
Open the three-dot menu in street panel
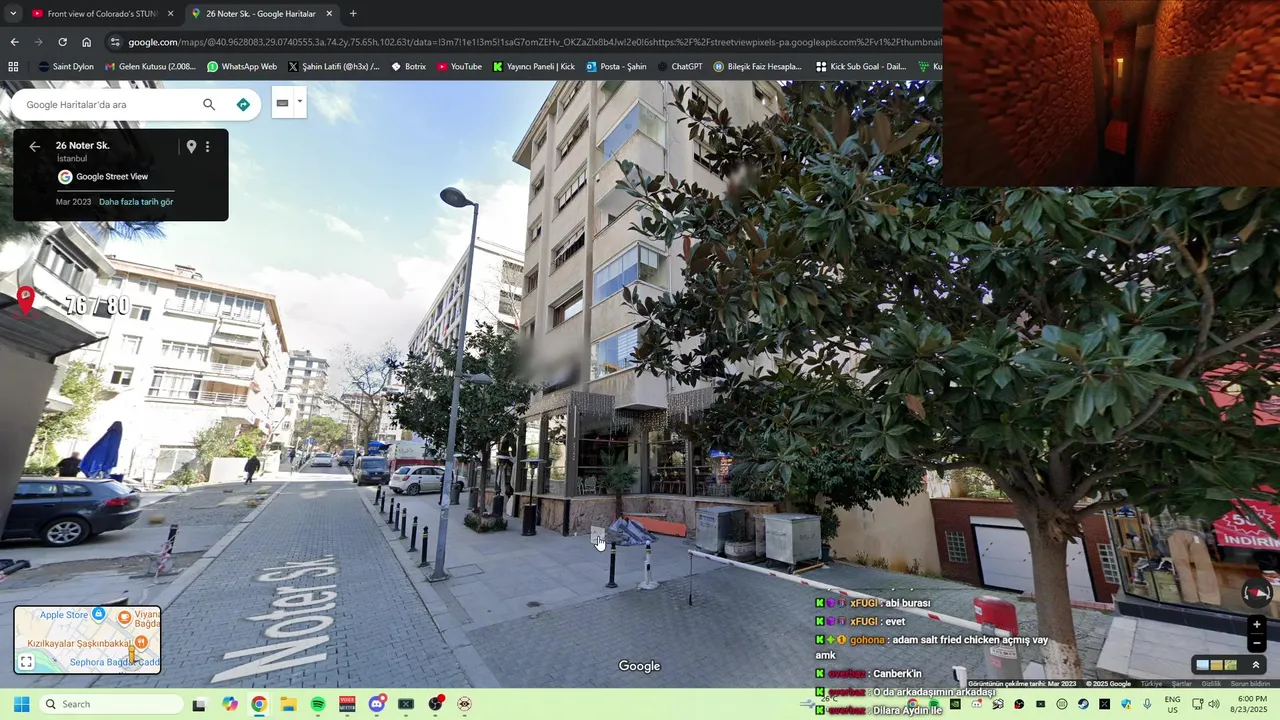(x=207, y=146)
